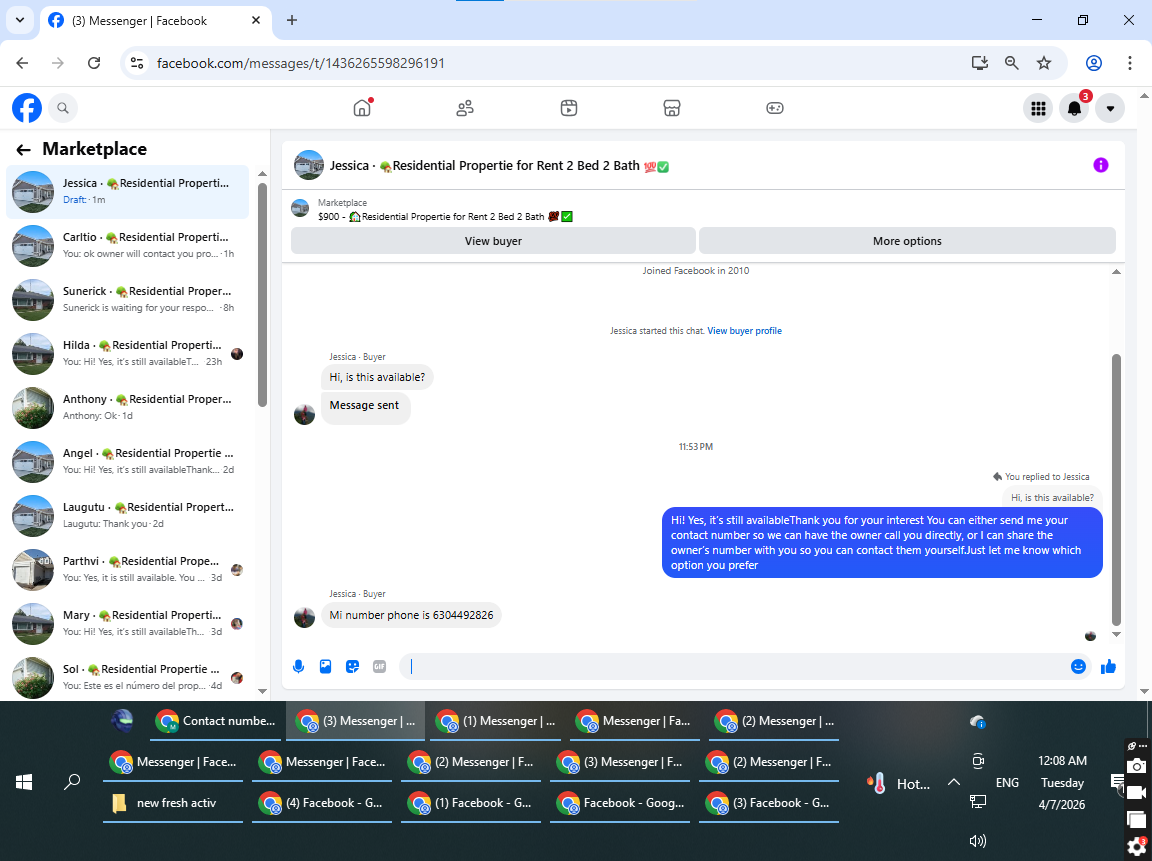Open the ENG language indicator
This screenshot has height=861, width=1152.
click(1007, 783)
